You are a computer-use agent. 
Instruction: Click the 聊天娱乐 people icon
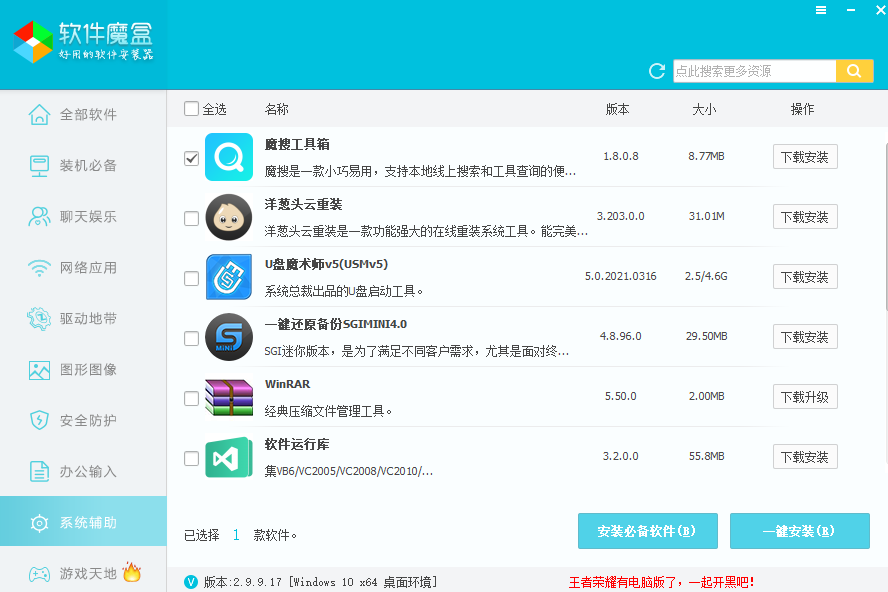(x=39, y=216)
